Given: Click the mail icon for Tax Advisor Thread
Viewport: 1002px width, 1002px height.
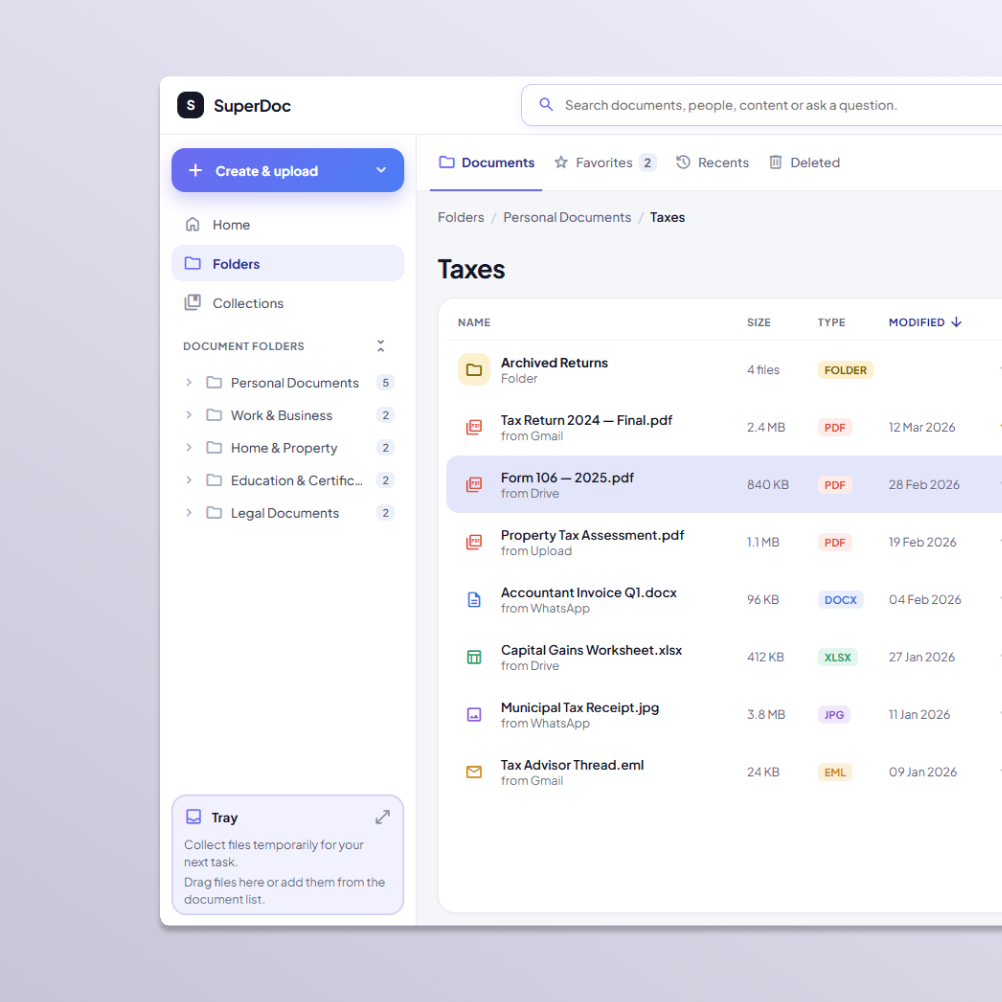Looking at the screenshot, I should point(474,772).
